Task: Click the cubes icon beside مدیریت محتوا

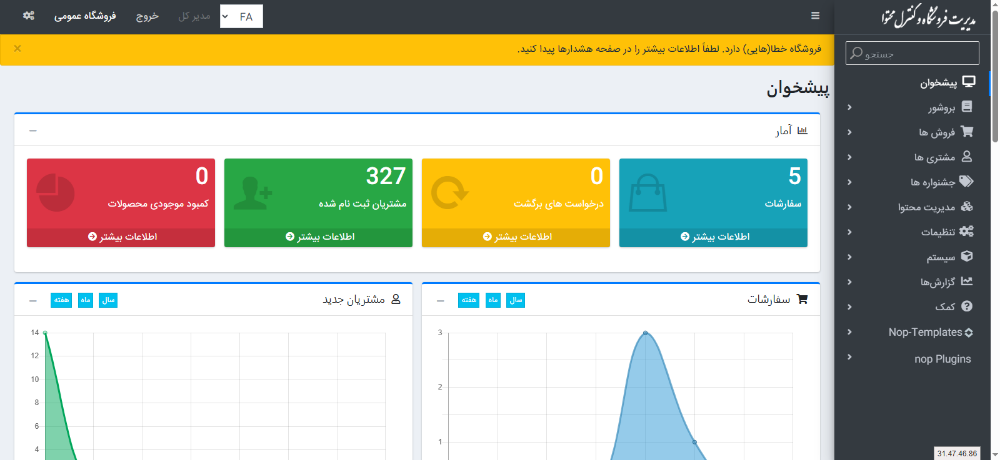Action: click(x=966, y=207)
